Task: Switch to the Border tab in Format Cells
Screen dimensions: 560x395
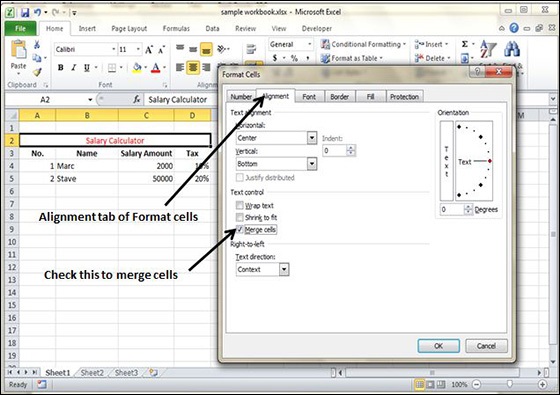Action: (339, 97)
